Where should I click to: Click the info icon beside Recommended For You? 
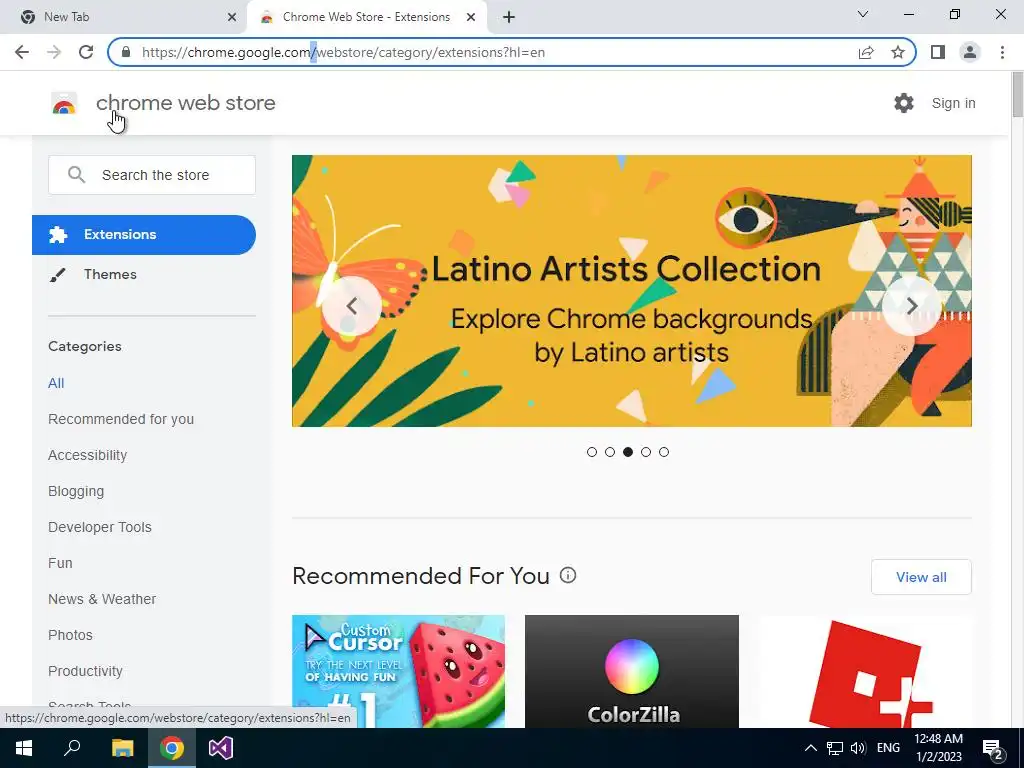point(568,575)
